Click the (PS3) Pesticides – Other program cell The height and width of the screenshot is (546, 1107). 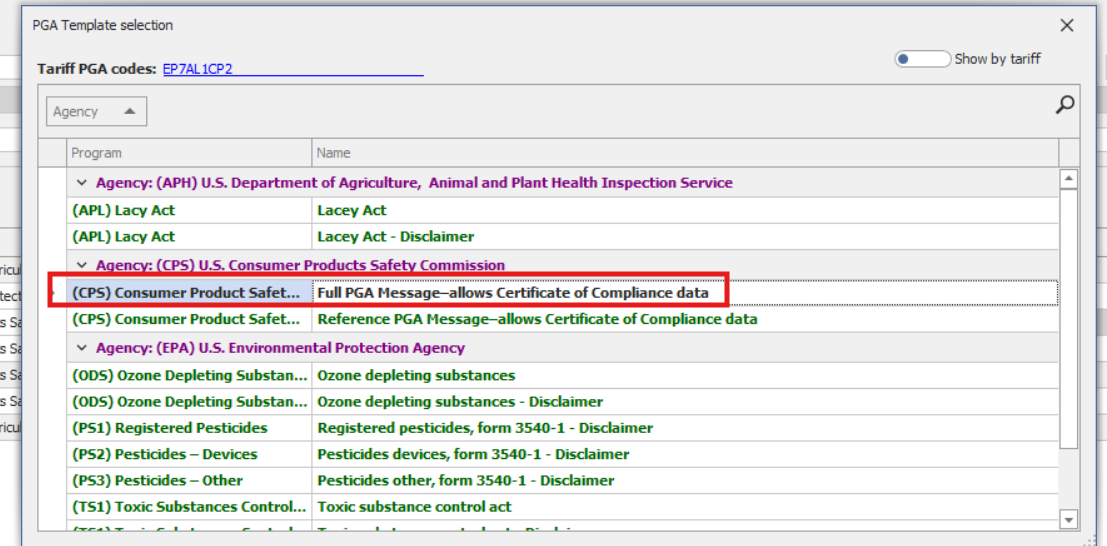pos(189,481)
